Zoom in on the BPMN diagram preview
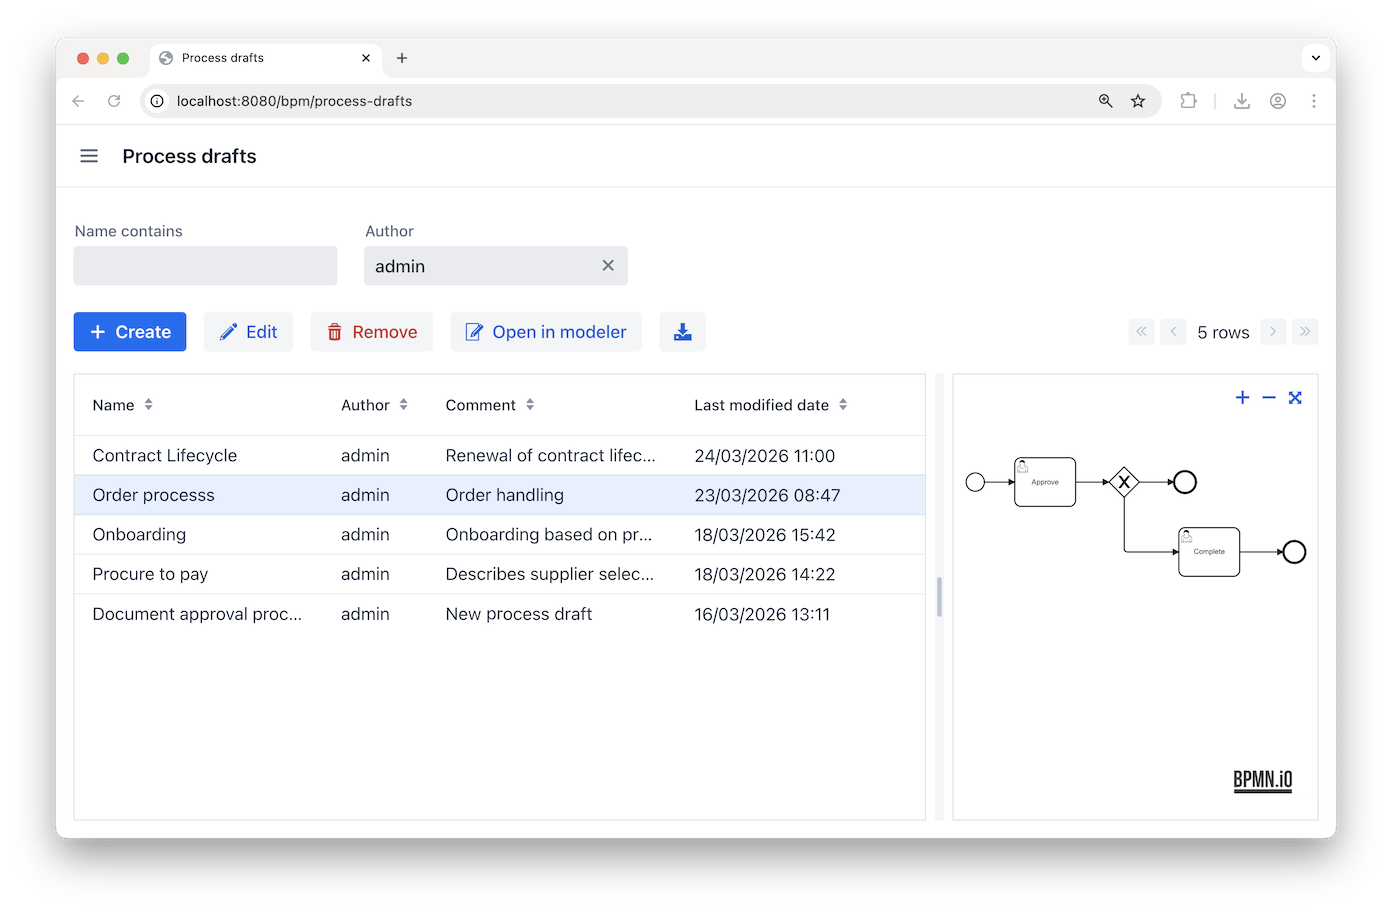This screenshot has width=1392, height=912. (1242, 398)
